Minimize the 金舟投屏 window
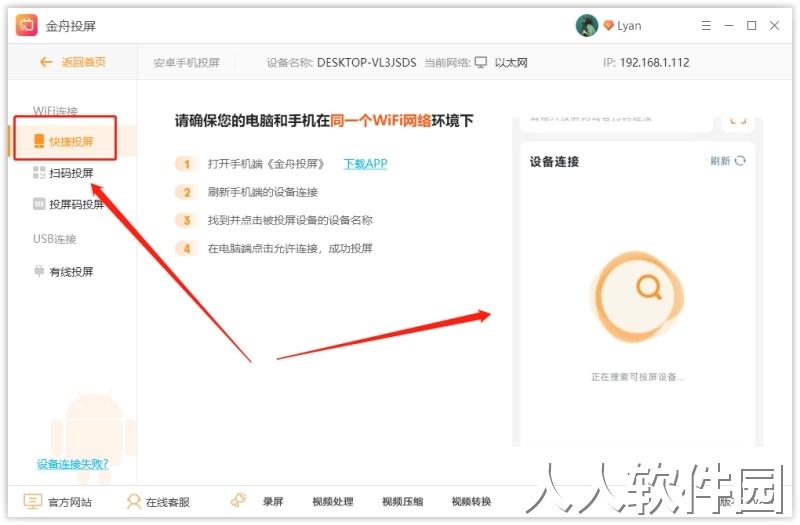Viewport: 800px width, 525px height. (729, 26)
